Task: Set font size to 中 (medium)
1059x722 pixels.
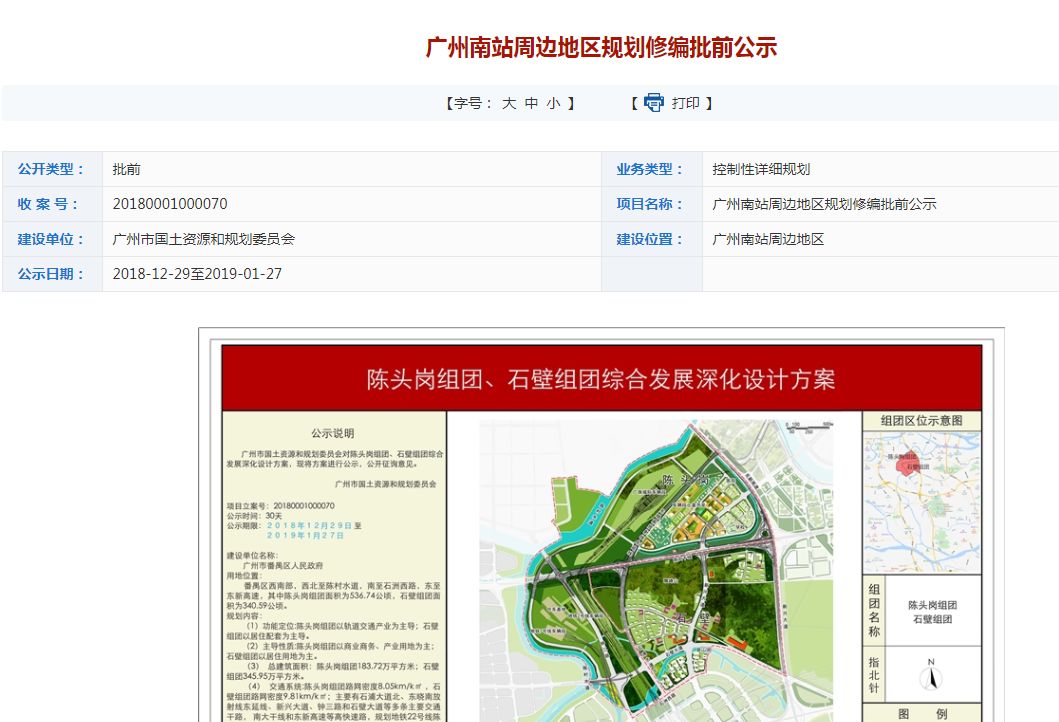Action: click(531, 103)
